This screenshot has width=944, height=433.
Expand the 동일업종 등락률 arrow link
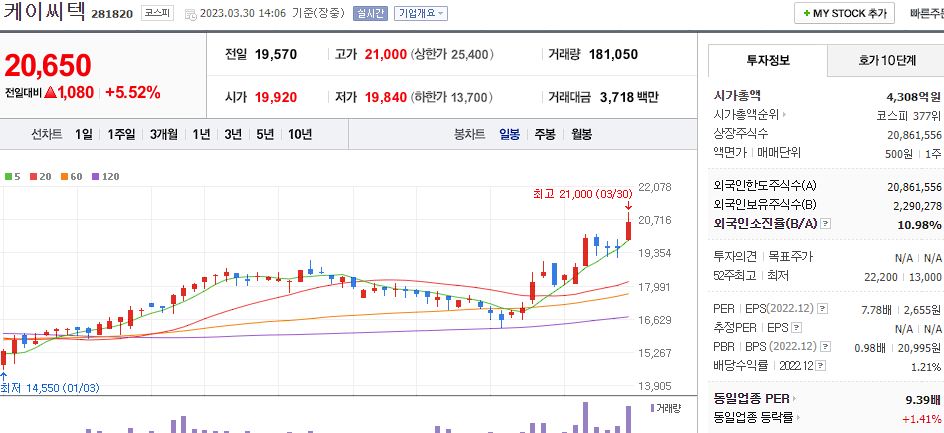[x=800, y=417]
